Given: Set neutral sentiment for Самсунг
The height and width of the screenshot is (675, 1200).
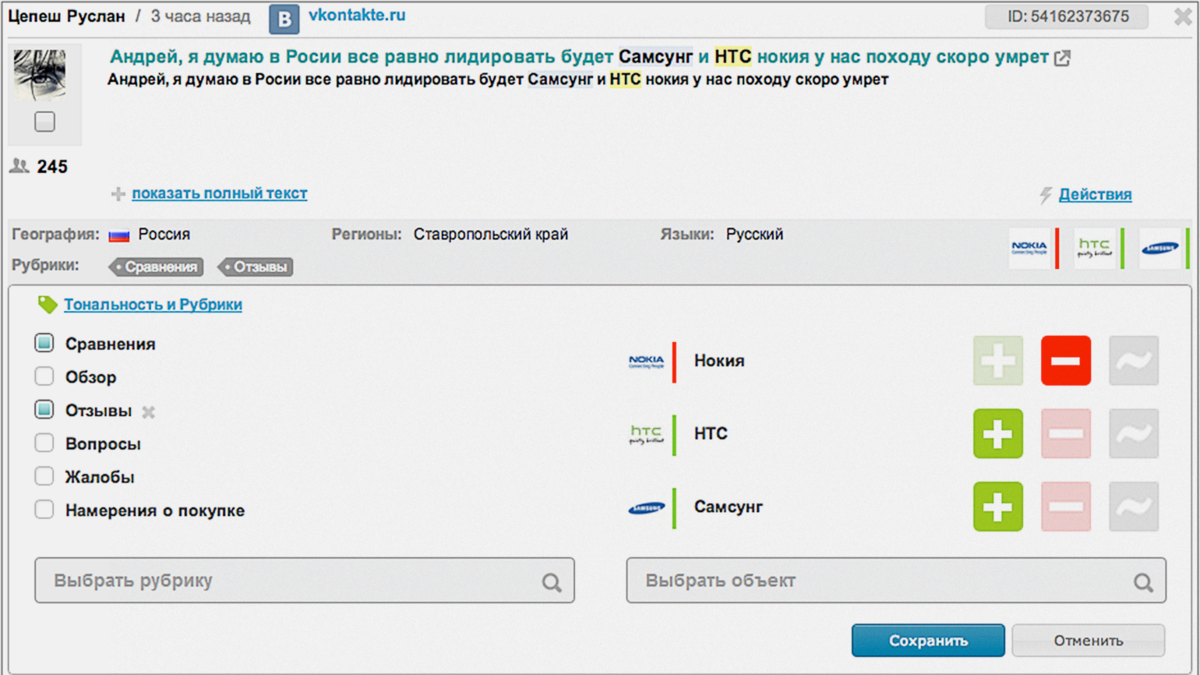Looking at the screenshot, I should pos(1134,507).
